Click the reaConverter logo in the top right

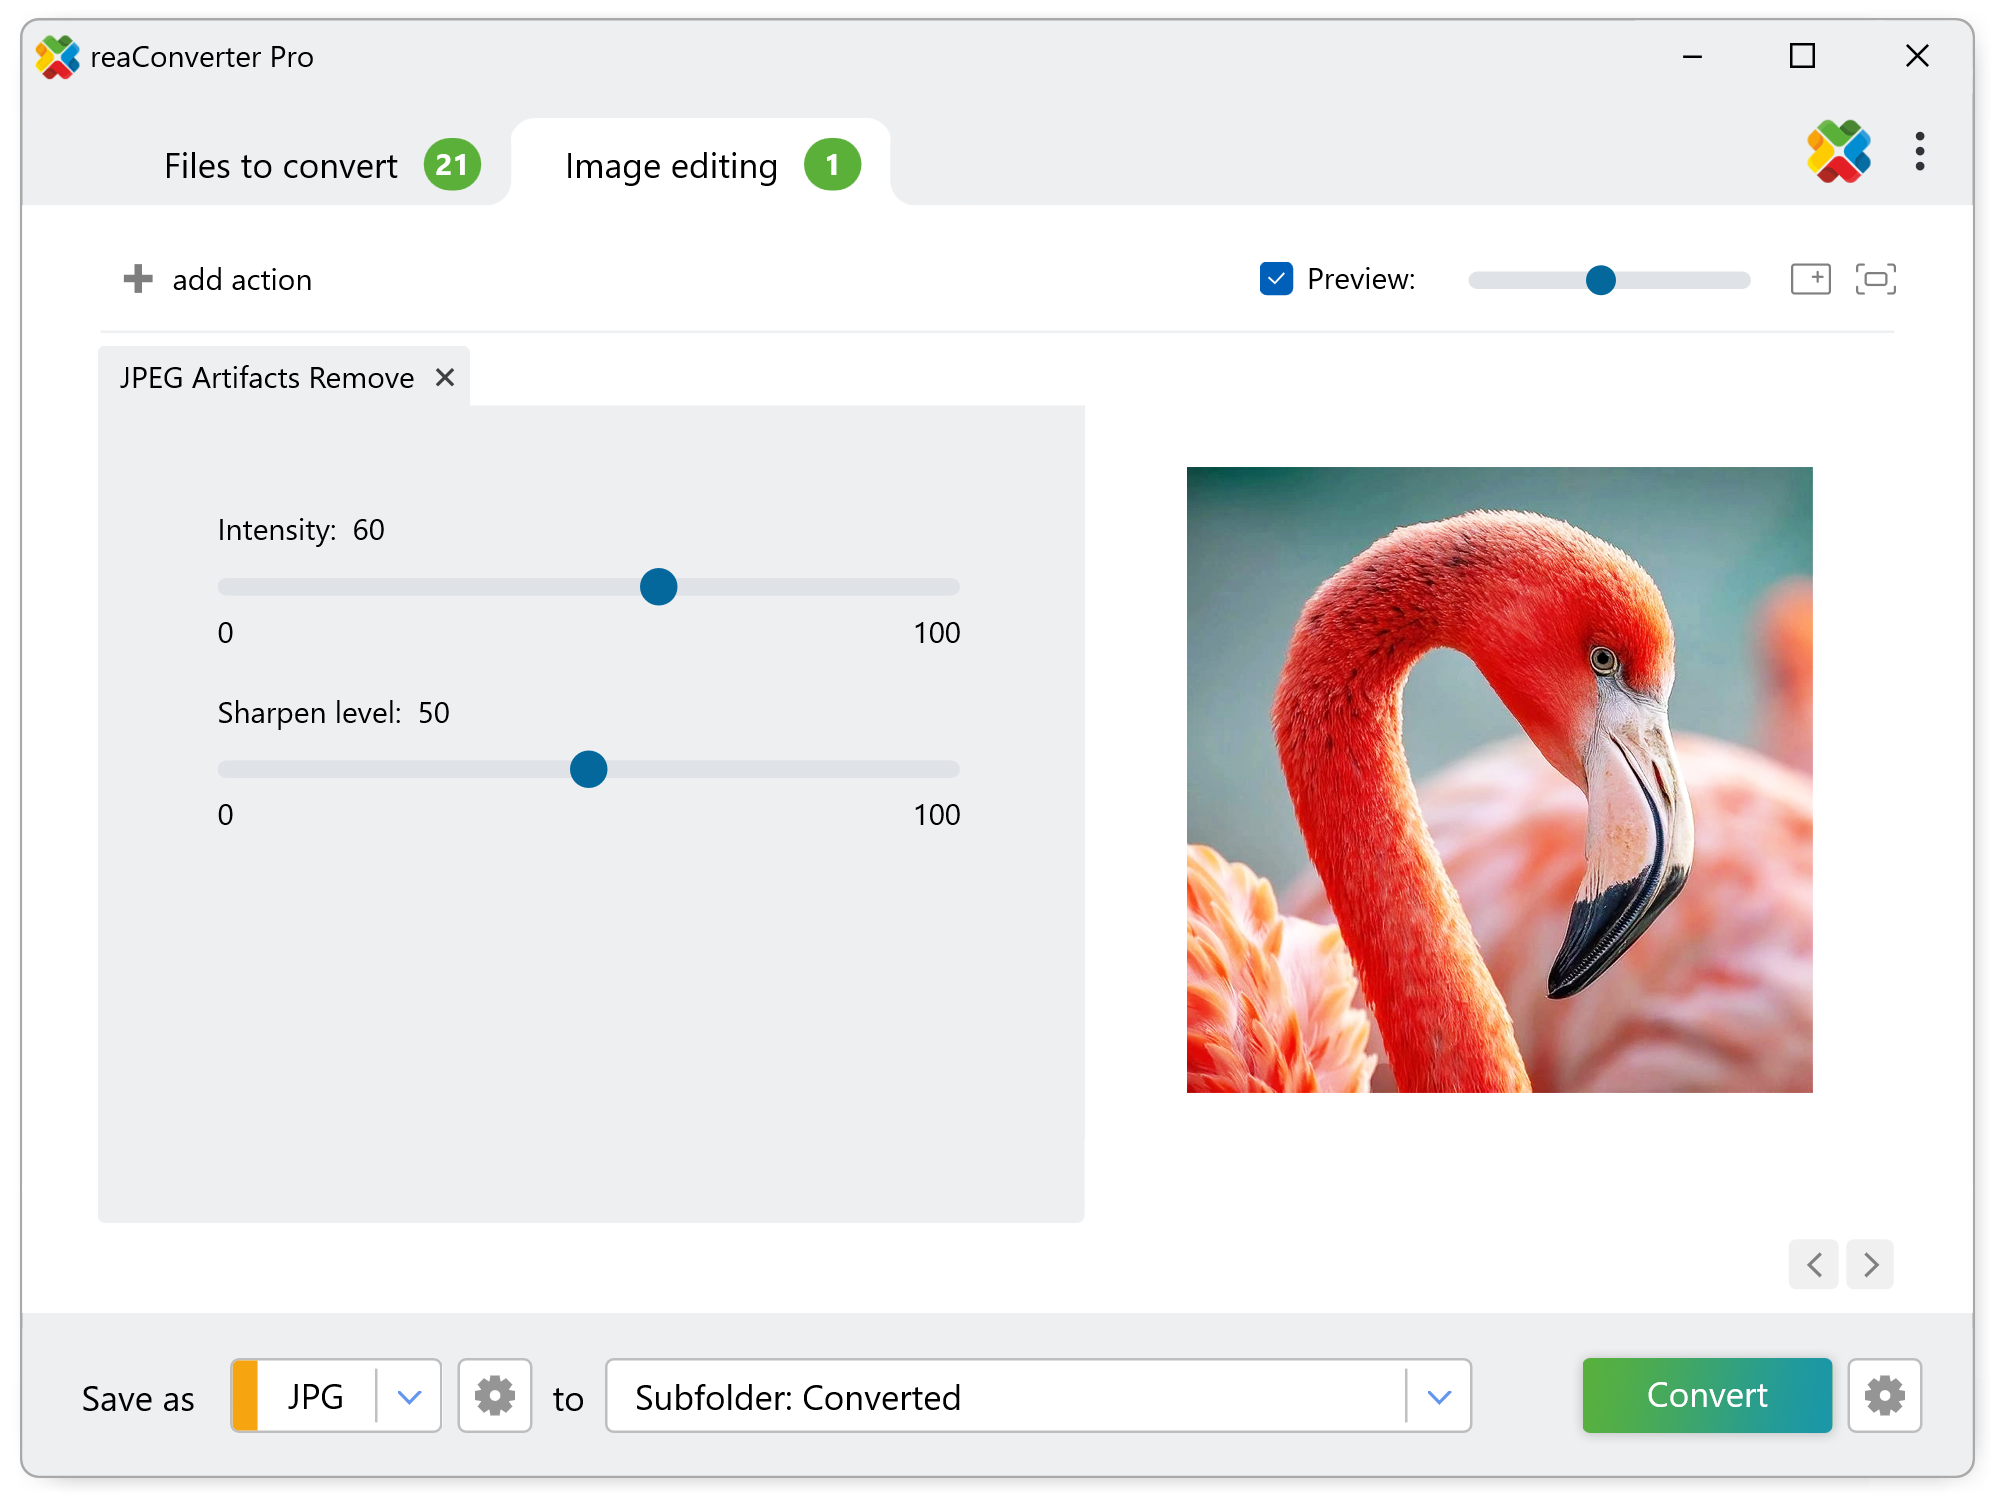[x=1838, y=152]
